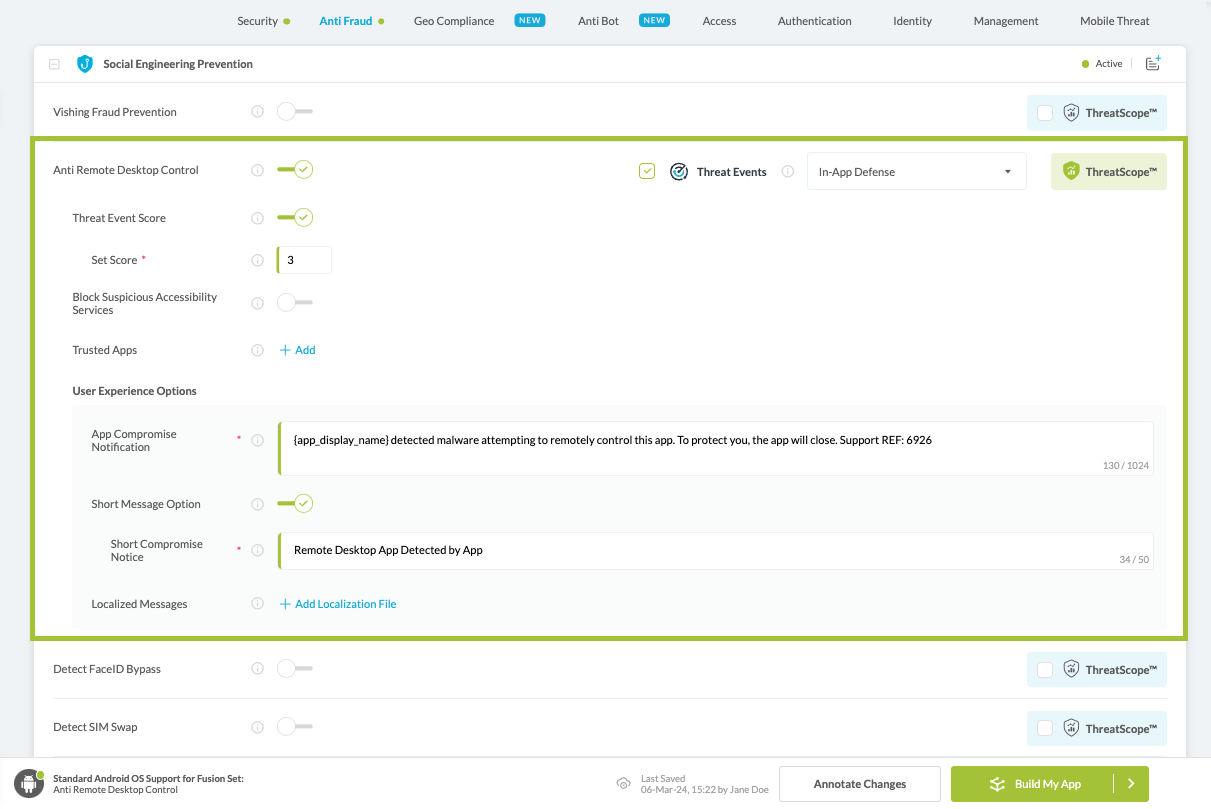Click the Set Score input field

point(305,260)
